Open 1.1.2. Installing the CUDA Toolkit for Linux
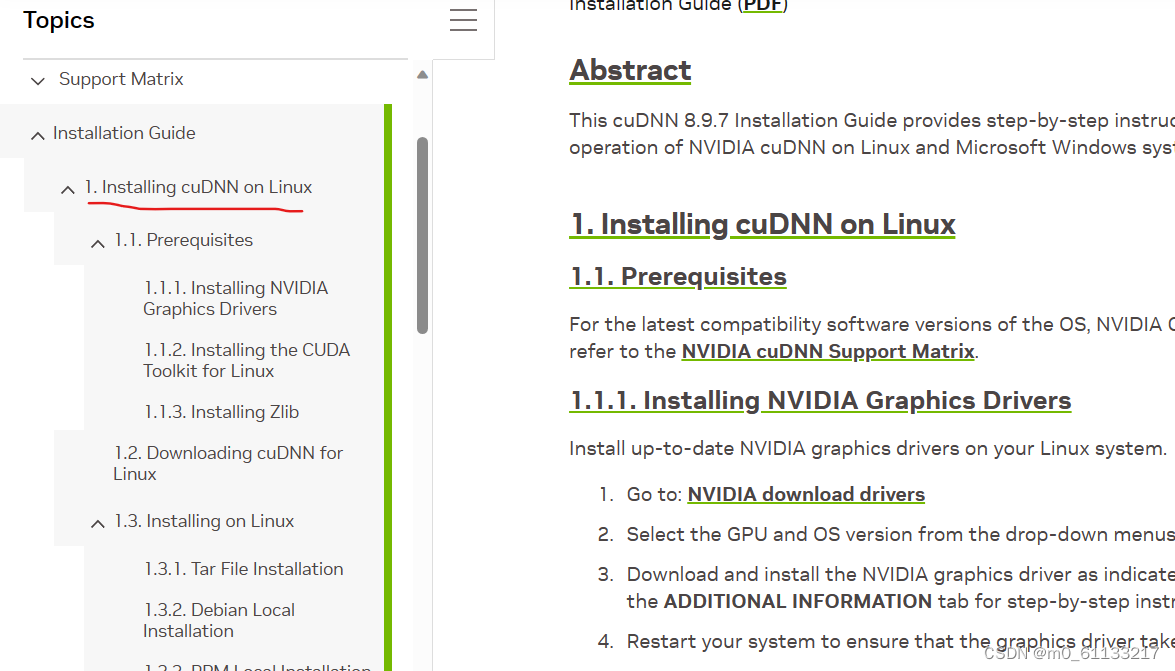This screenshot has height=671, width=1175. 246,361
